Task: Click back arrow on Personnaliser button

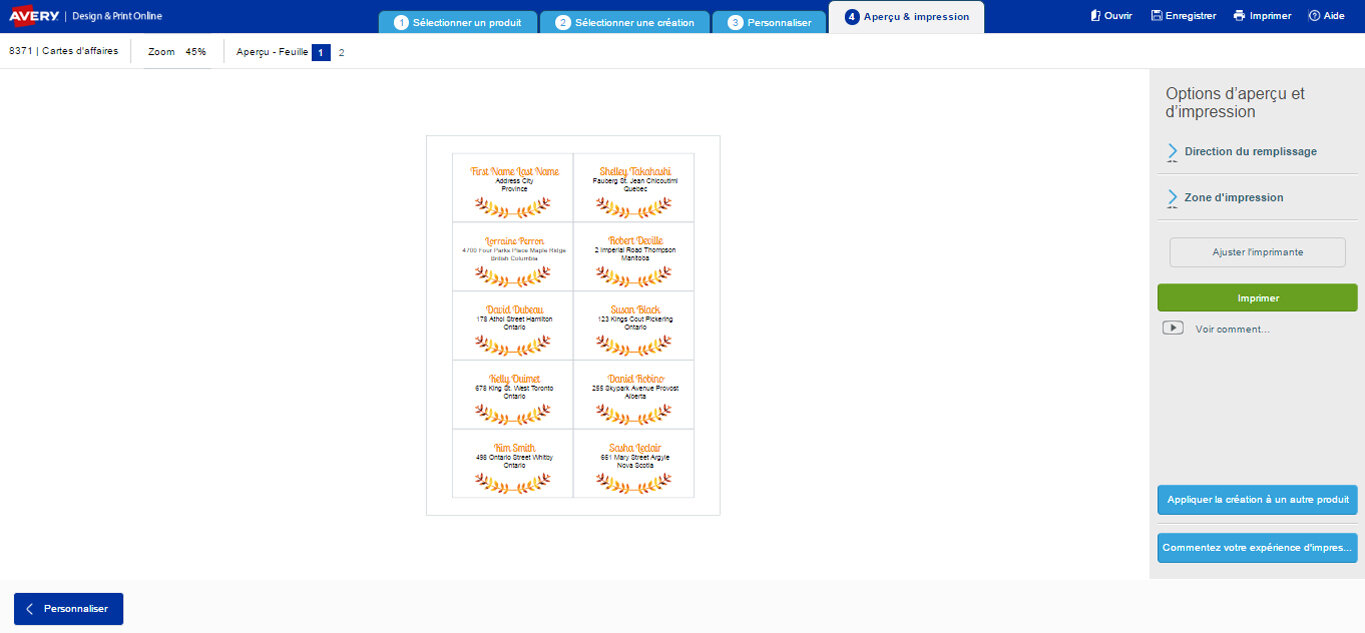Action: click(x=30, y=609)
